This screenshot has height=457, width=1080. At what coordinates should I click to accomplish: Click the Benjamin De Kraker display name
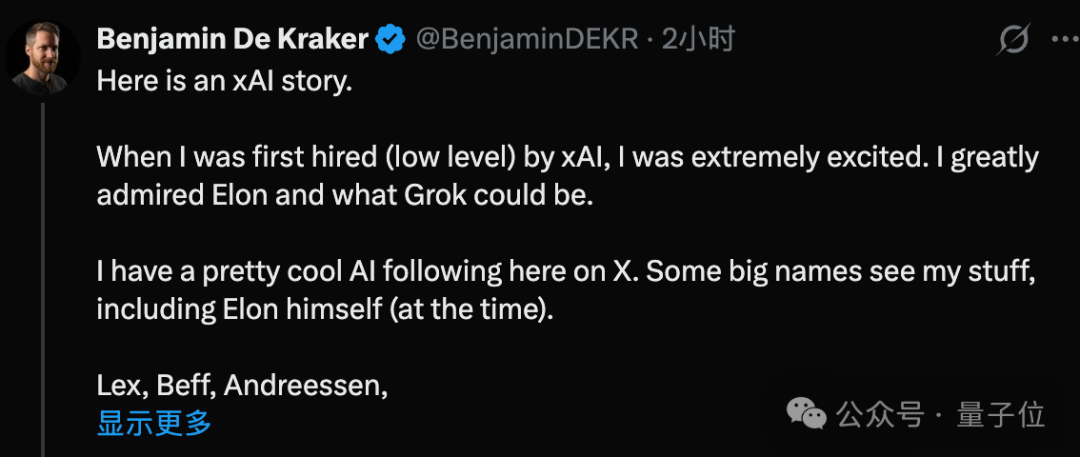(x=233, y=40)
